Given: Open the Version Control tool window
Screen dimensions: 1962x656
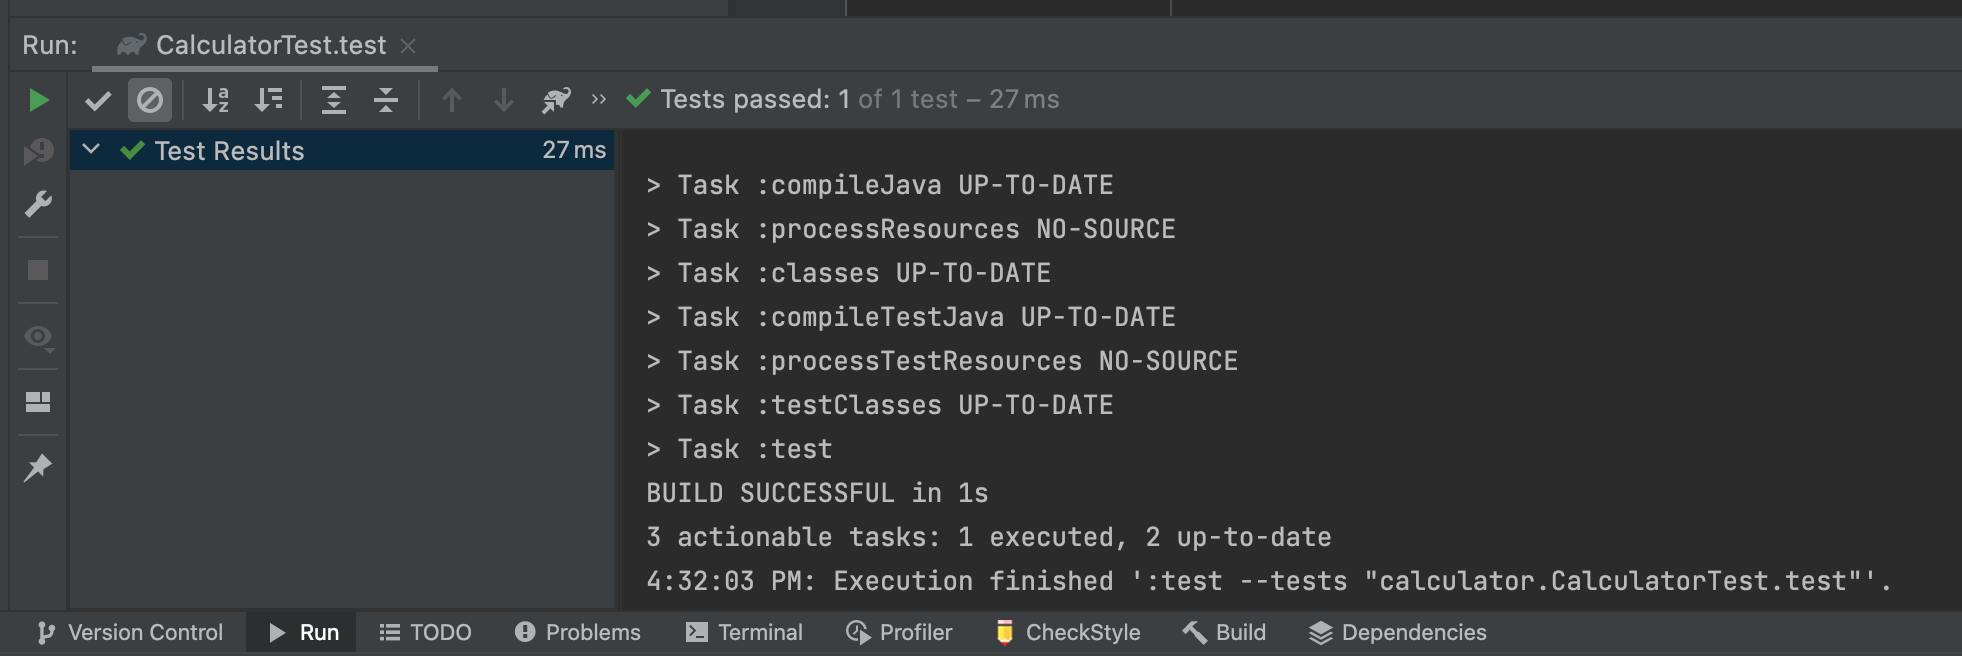Looking at the screenshot, I should [130, 632].
